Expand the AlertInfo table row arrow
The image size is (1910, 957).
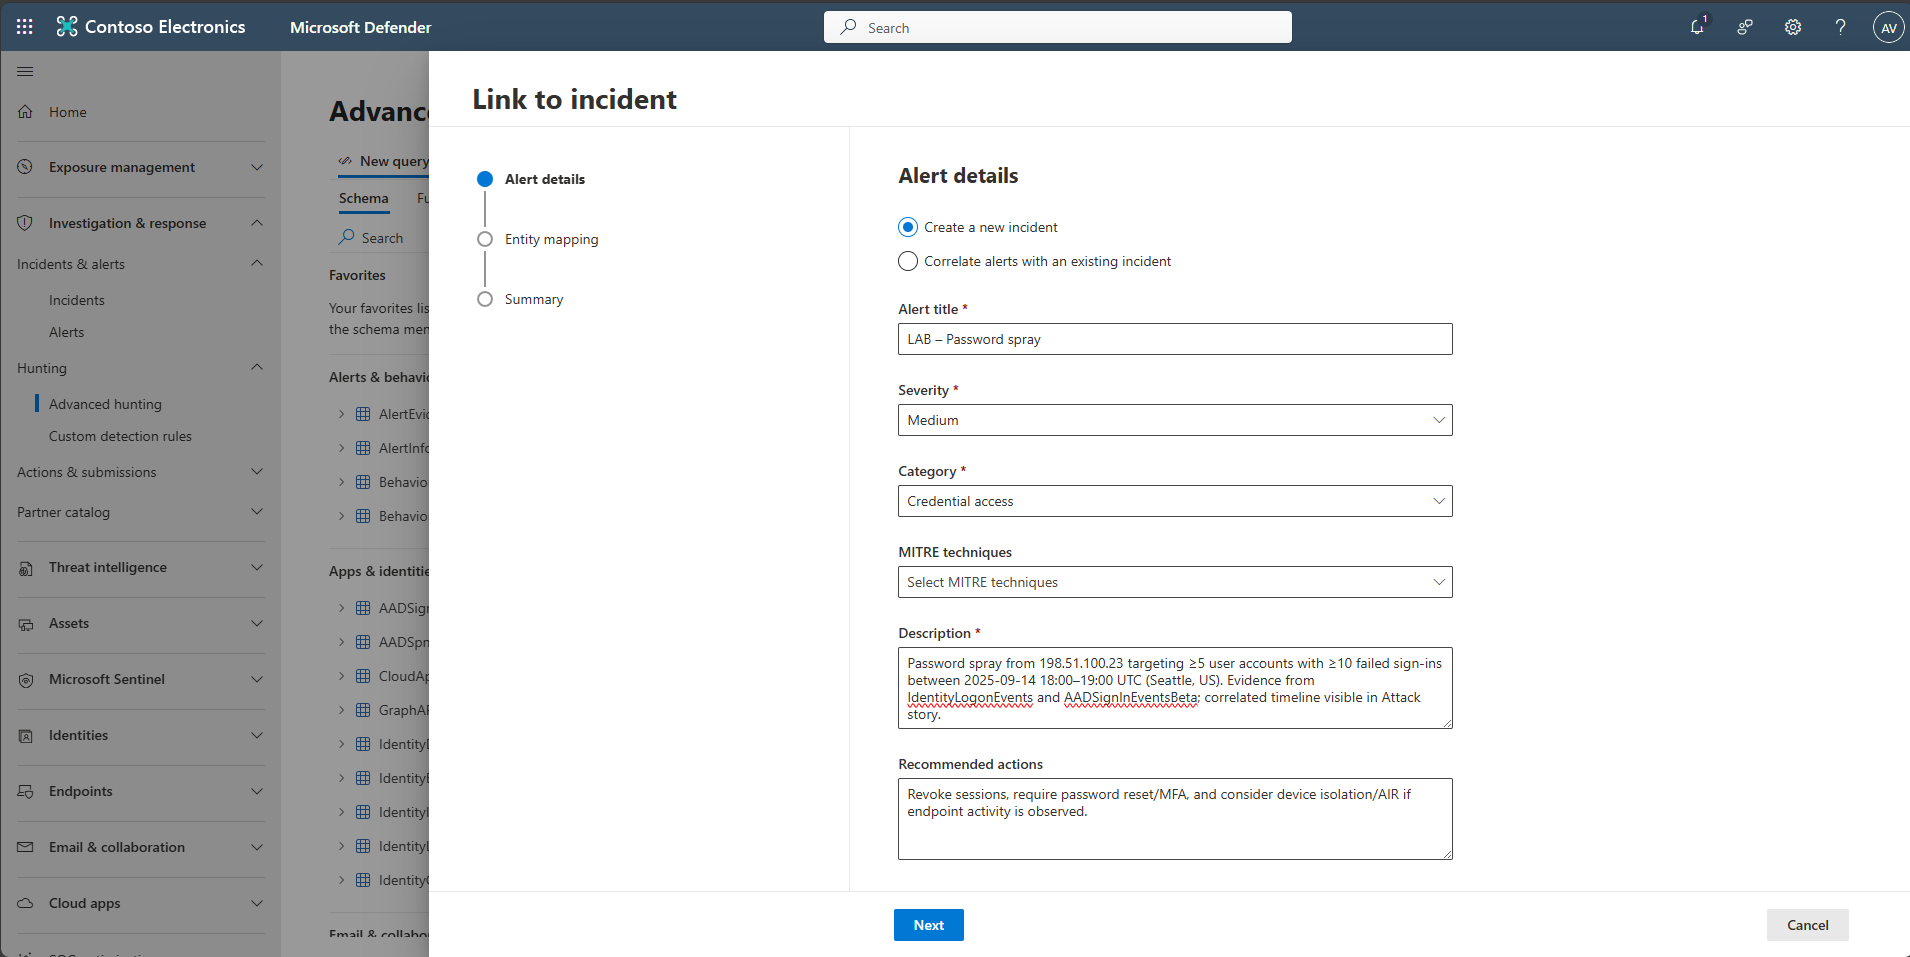coord(341,448)
